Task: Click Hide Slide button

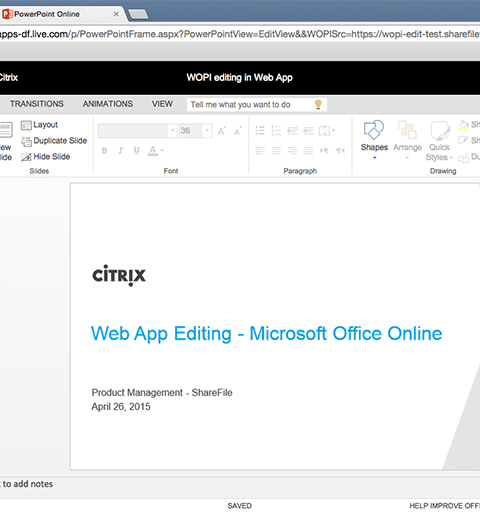Action: [45, 157]
